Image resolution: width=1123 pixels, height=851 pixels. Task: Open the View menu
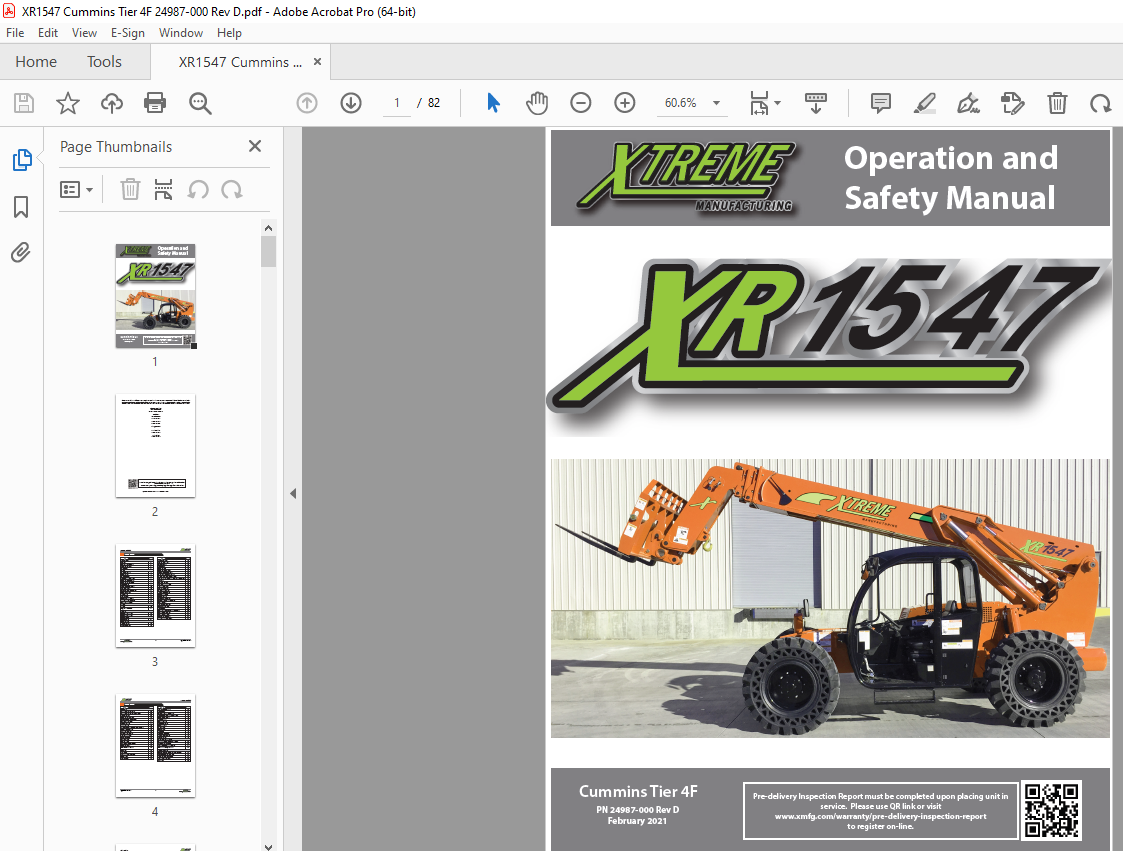85,33
